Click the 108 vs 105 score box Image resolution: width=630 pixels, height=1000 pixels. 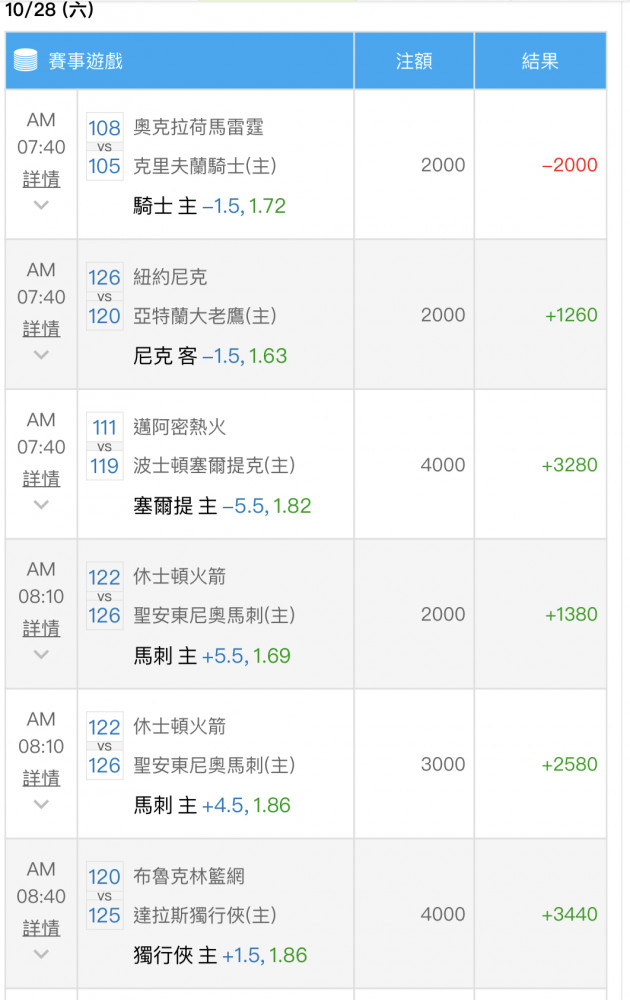(104, 147)
